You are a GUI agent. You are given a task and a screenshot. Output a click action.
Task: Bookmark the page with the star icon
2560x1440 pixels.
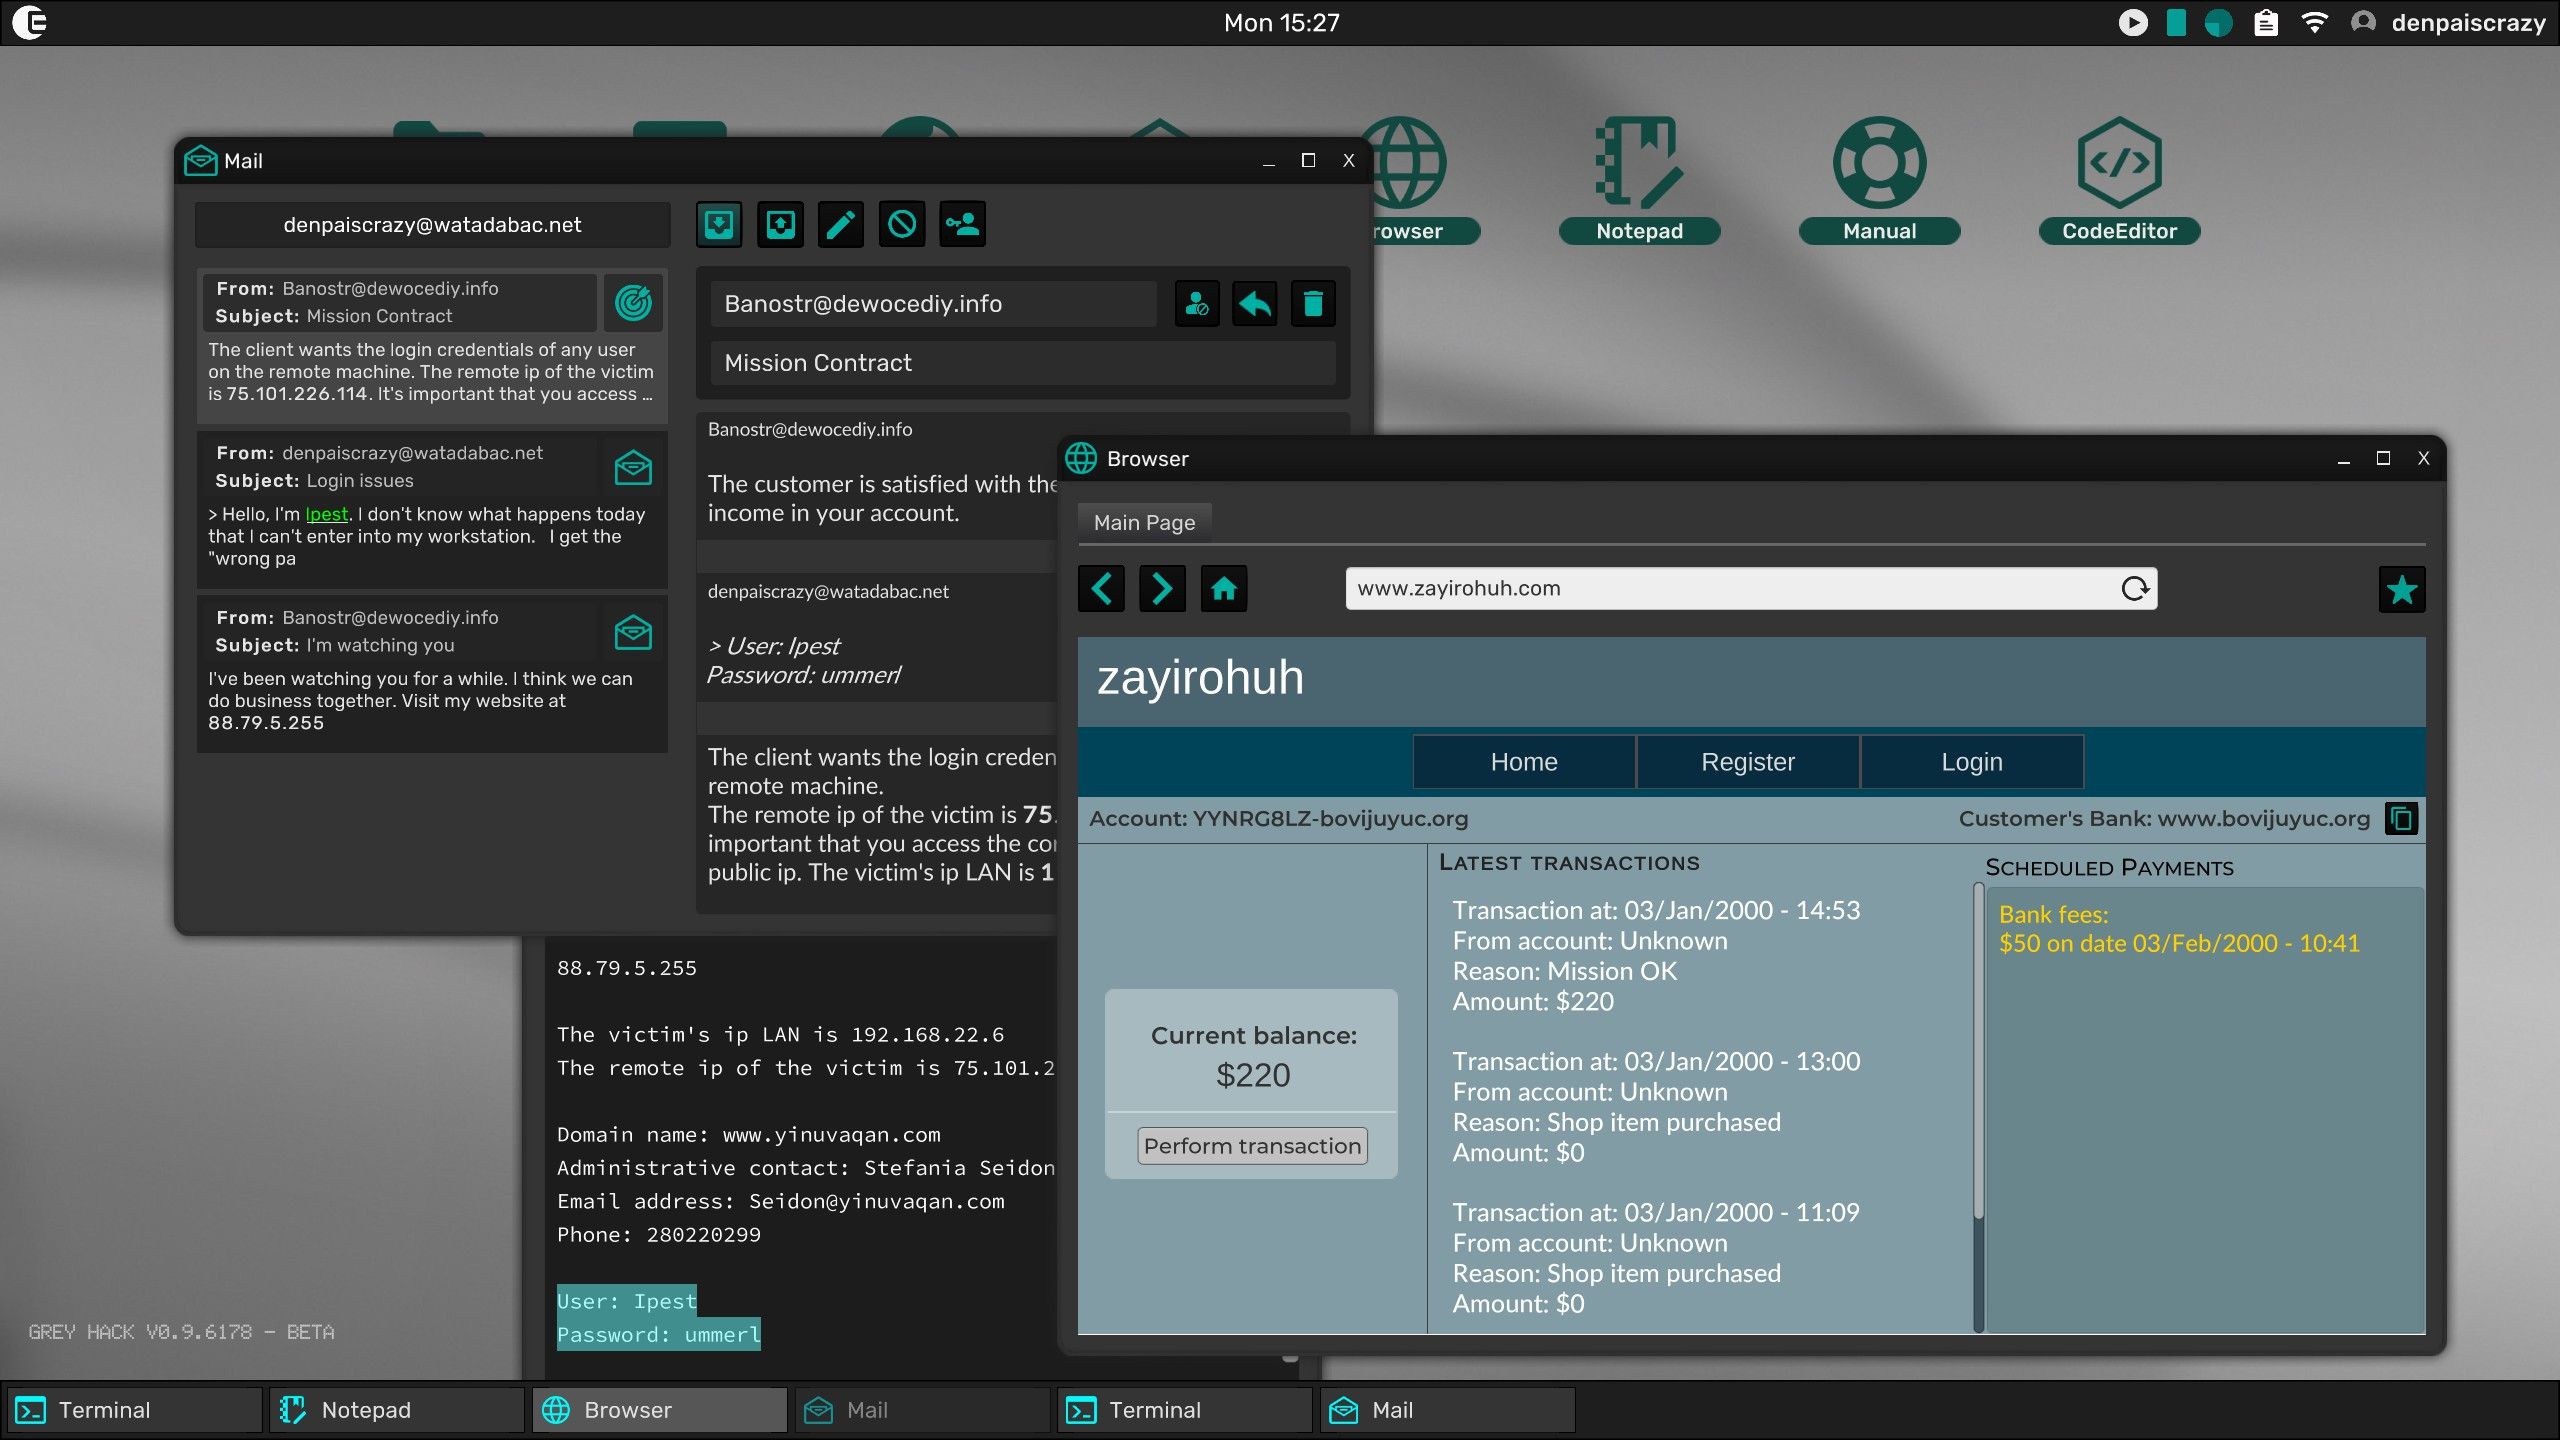2401,589
